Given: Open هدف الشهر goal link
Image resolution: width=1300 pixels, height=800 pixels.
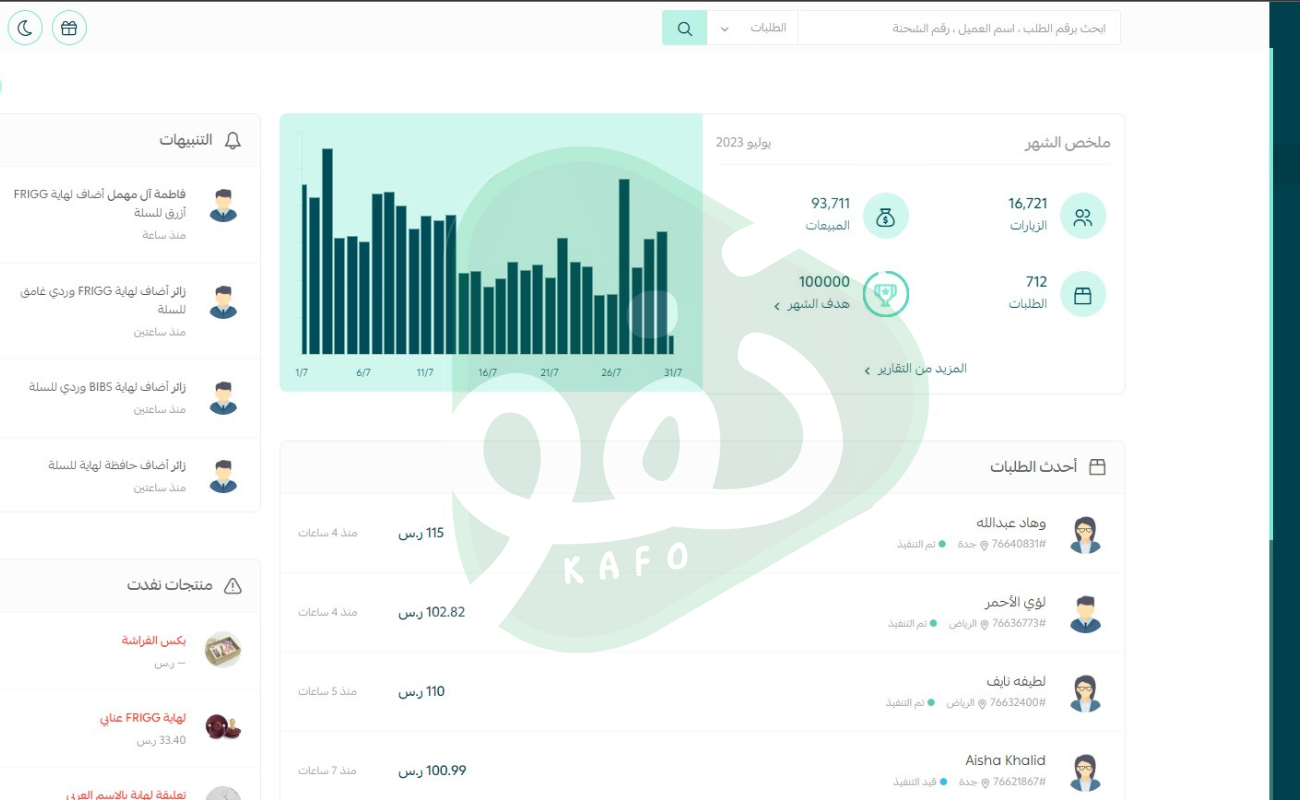Looking at the screenshot, I should [x=815, y=304].
